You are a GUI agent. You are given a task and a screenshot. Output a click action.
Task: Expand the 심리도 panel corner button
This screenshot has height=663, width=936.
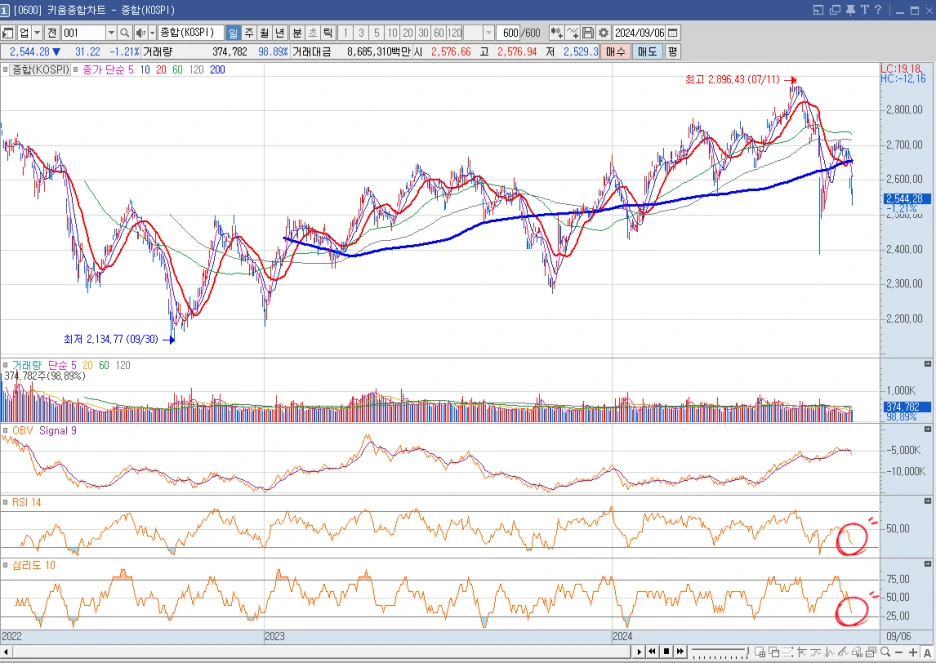coord(928,564)
